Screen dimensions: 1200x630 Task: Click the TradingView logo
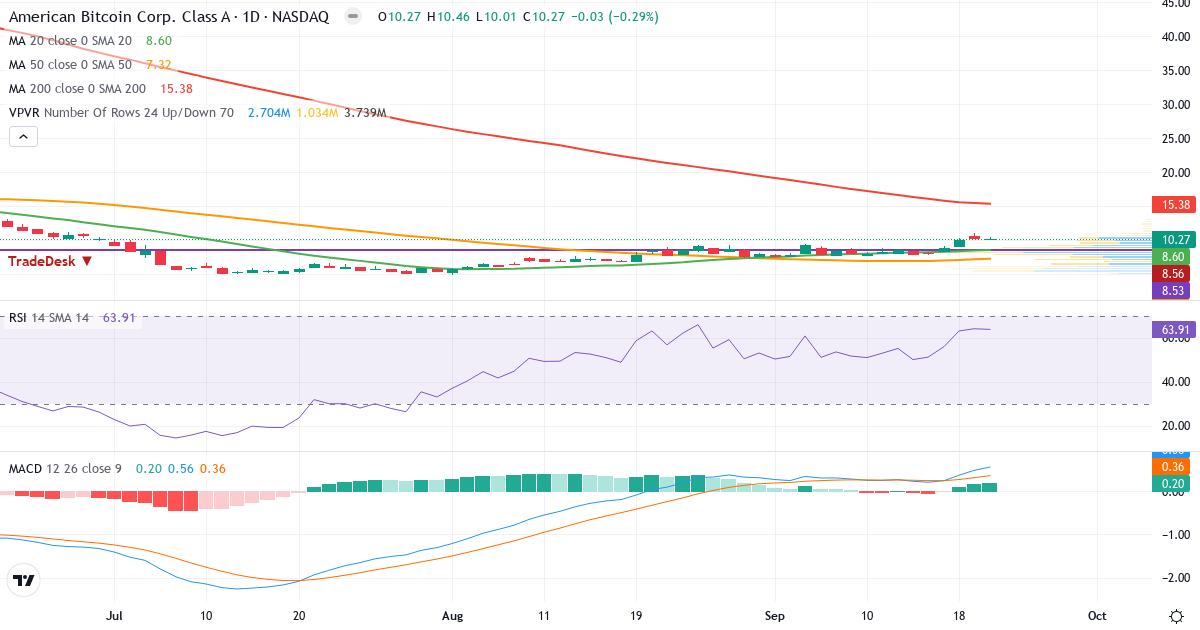(x=23, y=580)
